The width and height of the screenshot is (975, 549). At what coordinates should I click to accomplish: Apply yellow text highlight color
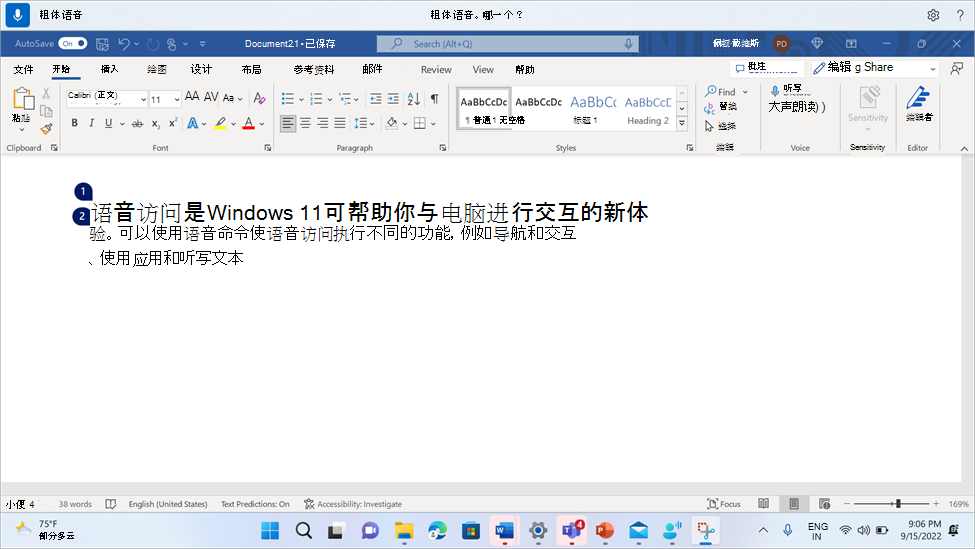220,123
